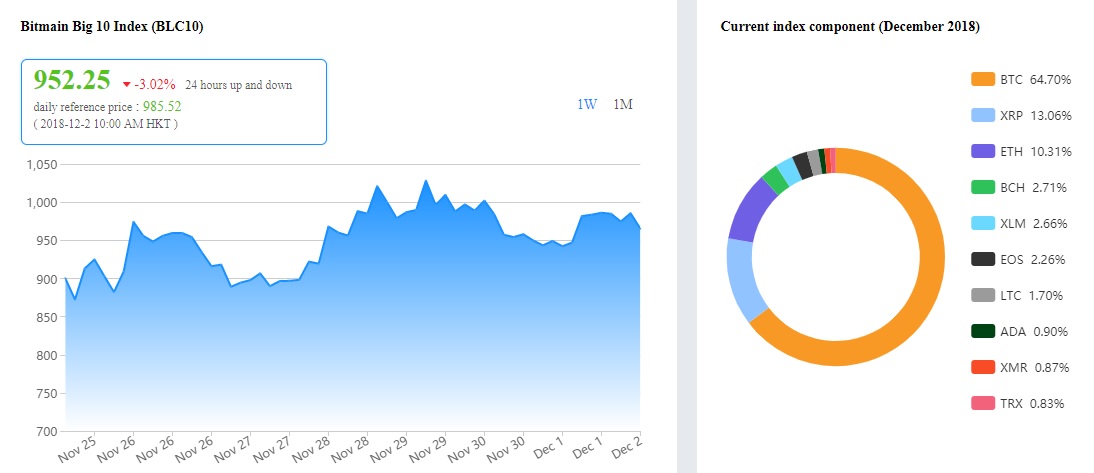The image size is (1094, 473).
Task: Click the TRX pink legend swatch
Action: (x=982, y=403)
